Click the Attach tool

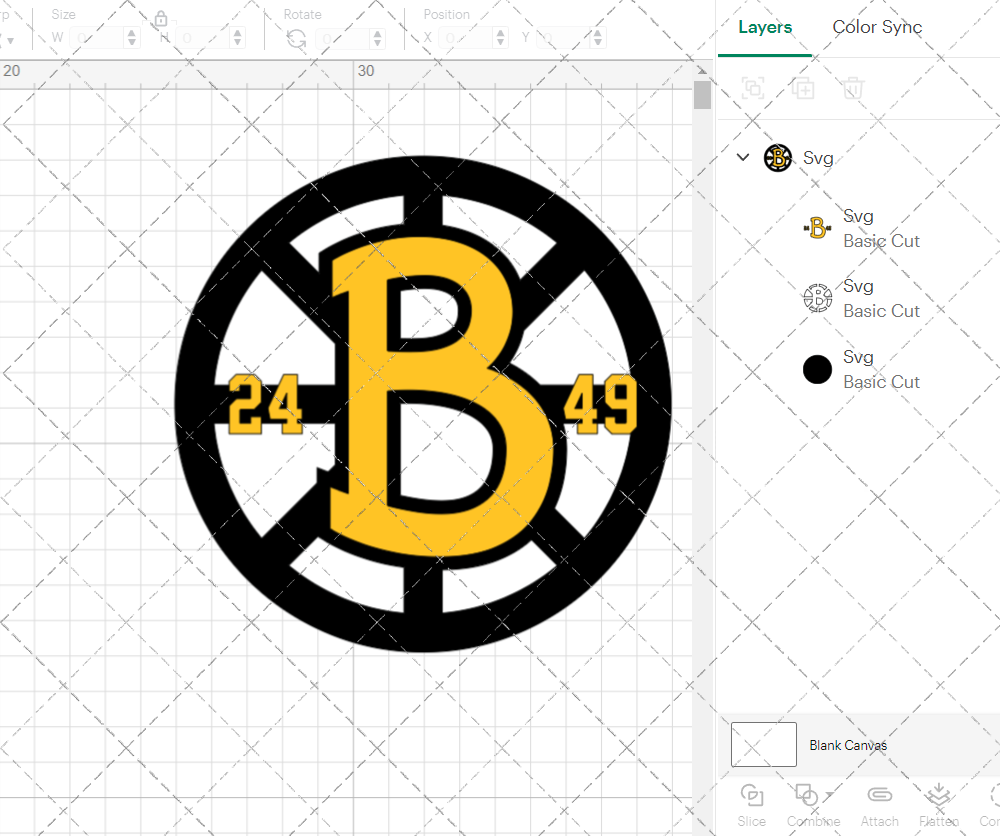click(x=879, y=805)
